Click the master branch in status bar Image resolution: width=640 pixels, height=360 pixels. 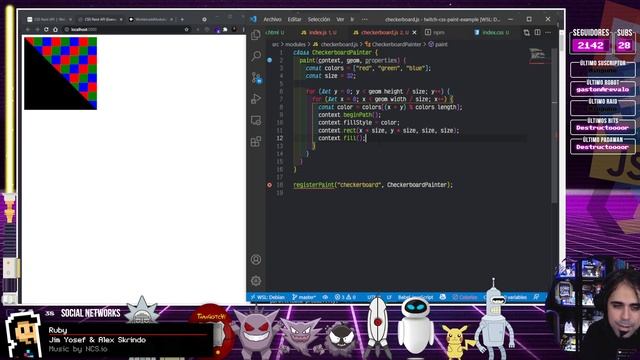click(304, 297)
